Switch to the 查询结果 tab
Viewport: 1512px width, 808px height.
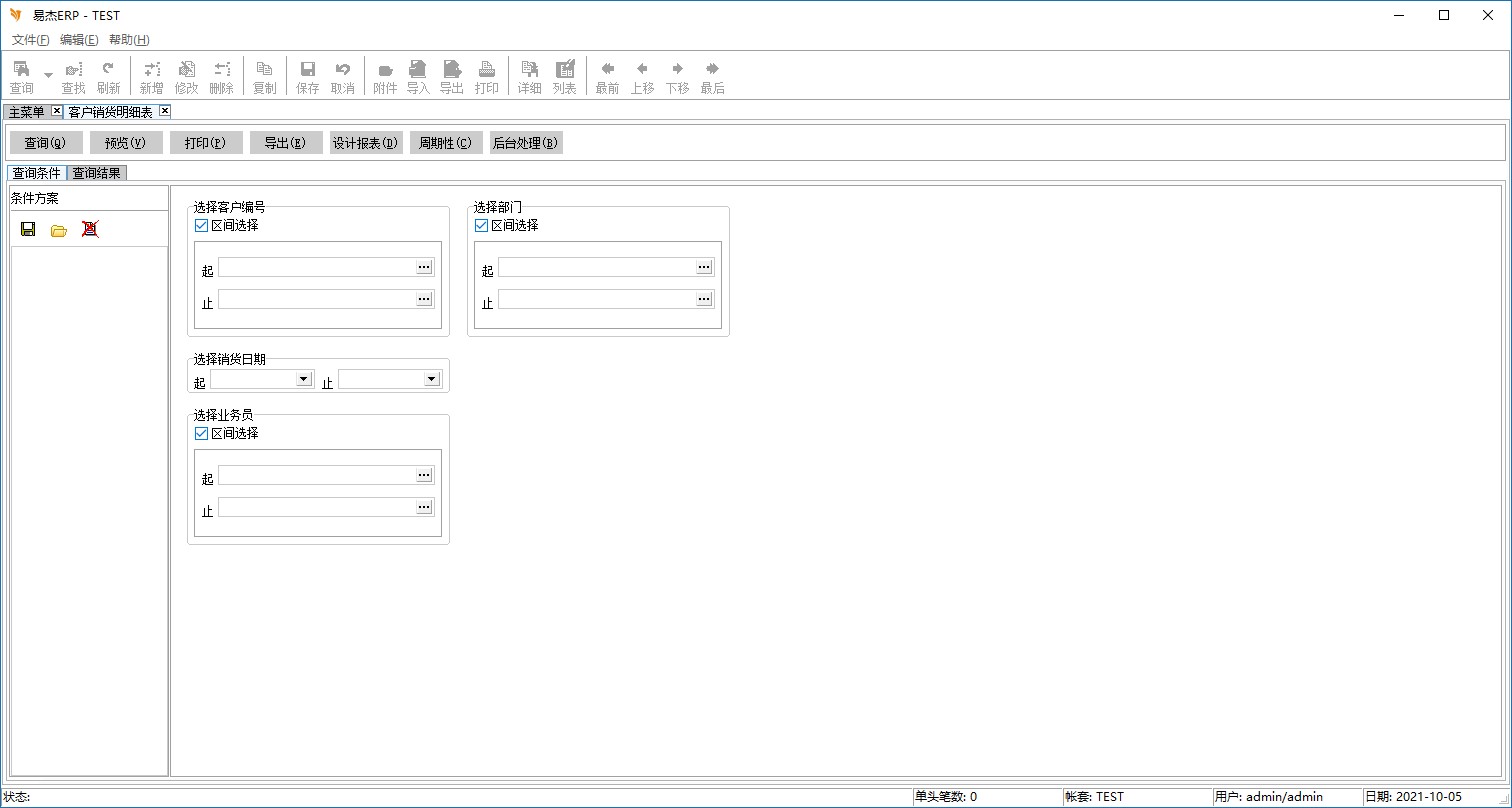96,173
